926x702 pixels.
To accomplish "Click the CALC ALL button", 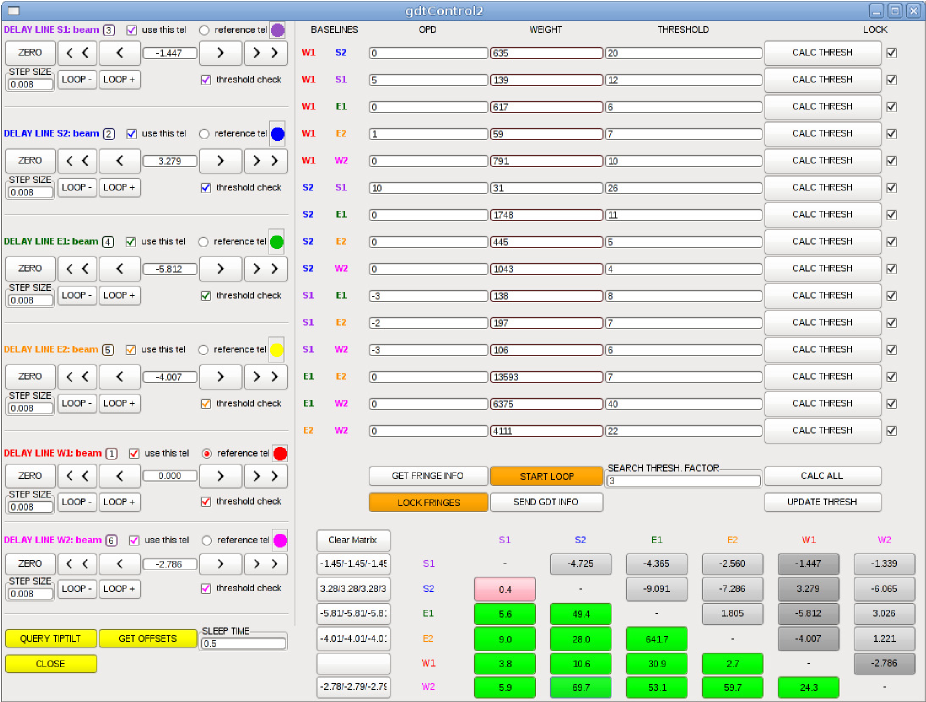I will [x=822, y=476].
